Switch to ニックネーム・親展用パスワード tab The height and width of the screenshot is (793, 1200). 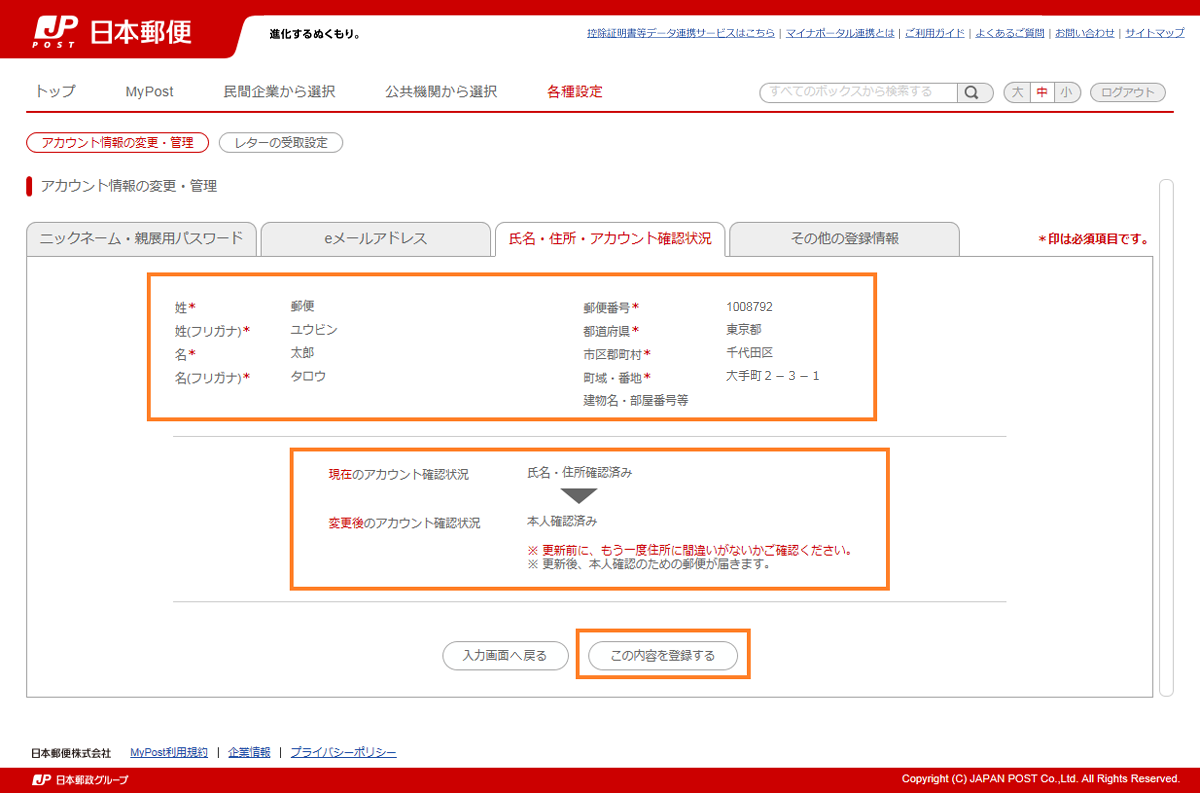click(141, 239)
